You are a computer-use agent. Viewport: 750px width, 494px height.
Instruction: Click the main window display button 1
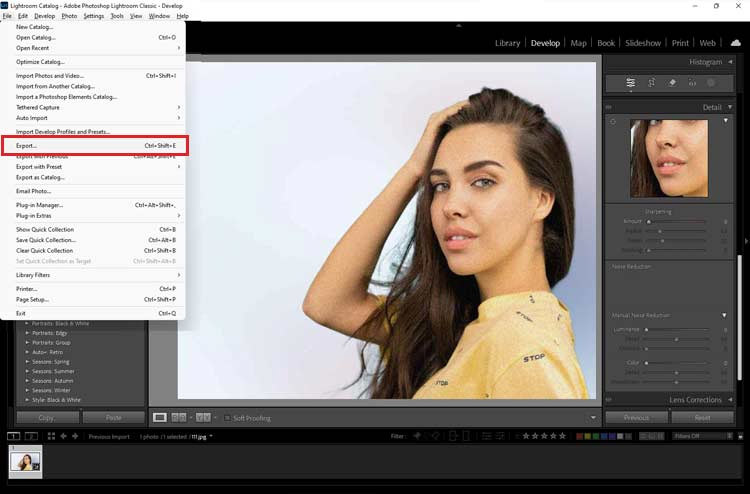coord(13,436)
